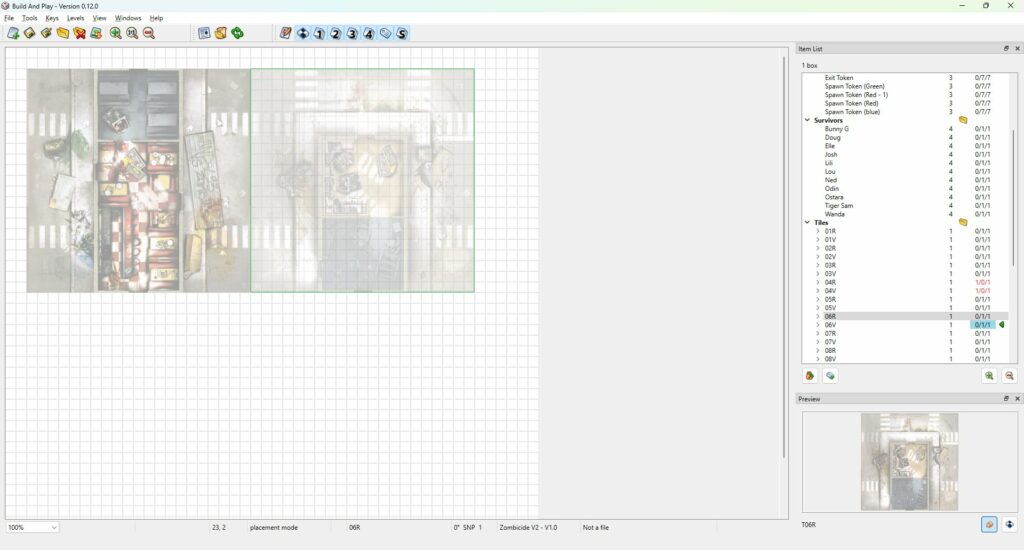Click the blue page view icon in toolbar

point(204,33)
